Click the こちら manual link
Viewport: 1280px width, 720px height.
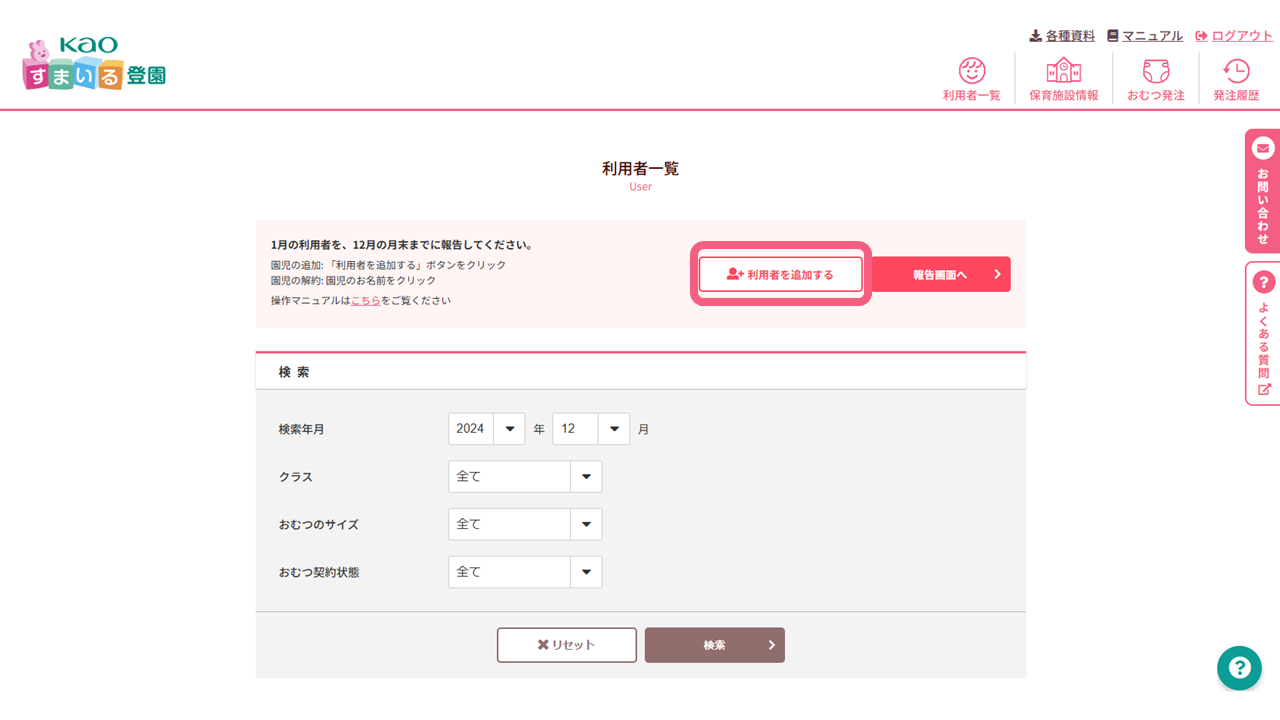[x=365, y=300]
